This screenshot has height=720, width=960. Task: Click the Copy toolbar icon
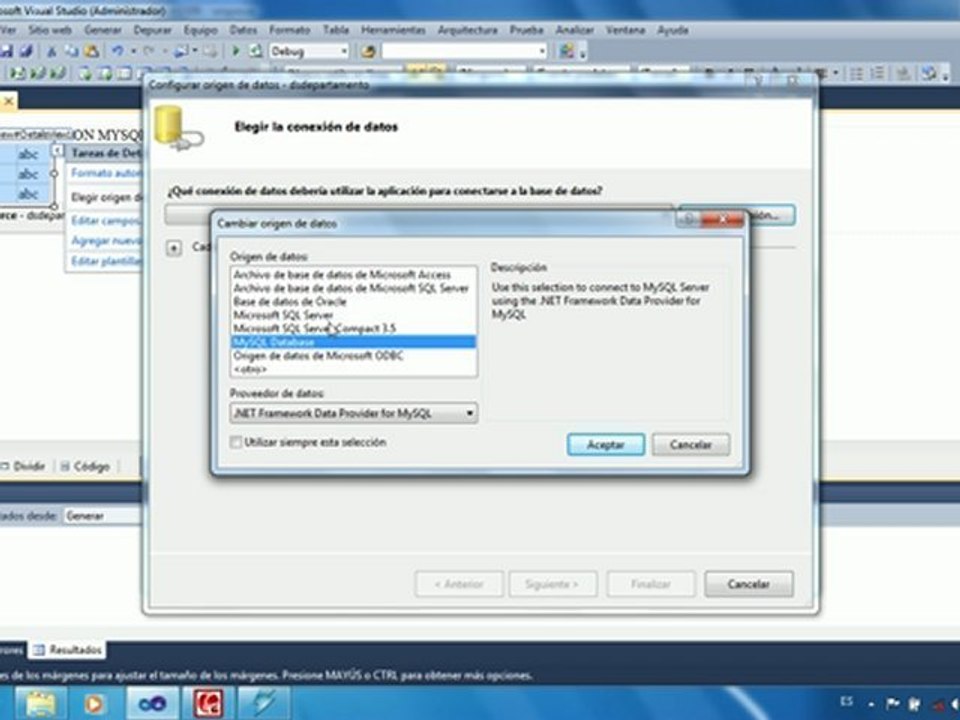tap(71, 51)
